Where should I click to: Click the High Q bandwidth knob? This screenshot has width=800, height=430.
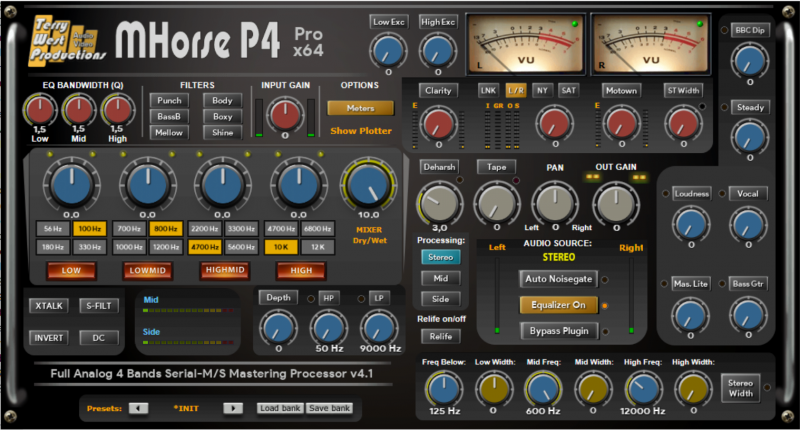pos(117,110)
